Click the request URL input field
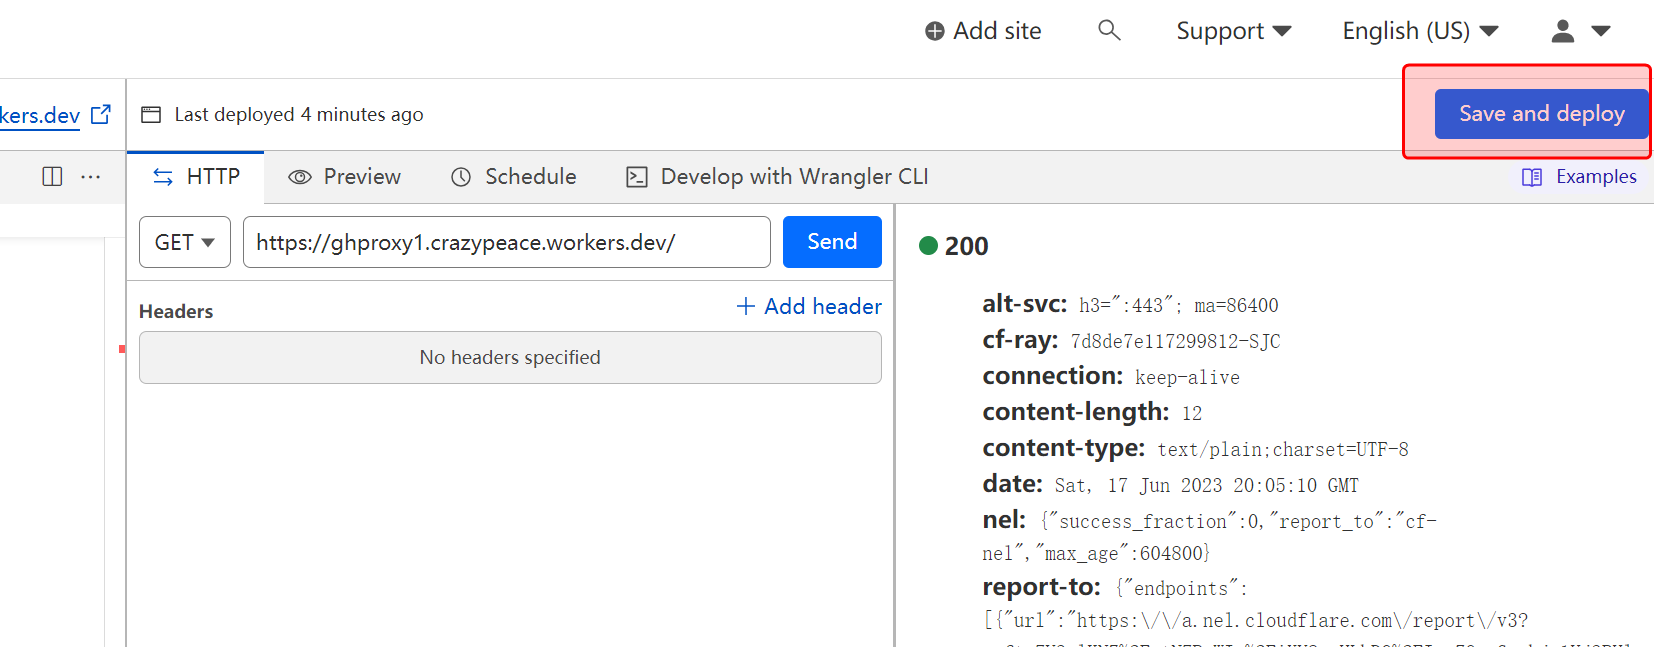Screen dimensions: 1654x647 click(506, 242)
